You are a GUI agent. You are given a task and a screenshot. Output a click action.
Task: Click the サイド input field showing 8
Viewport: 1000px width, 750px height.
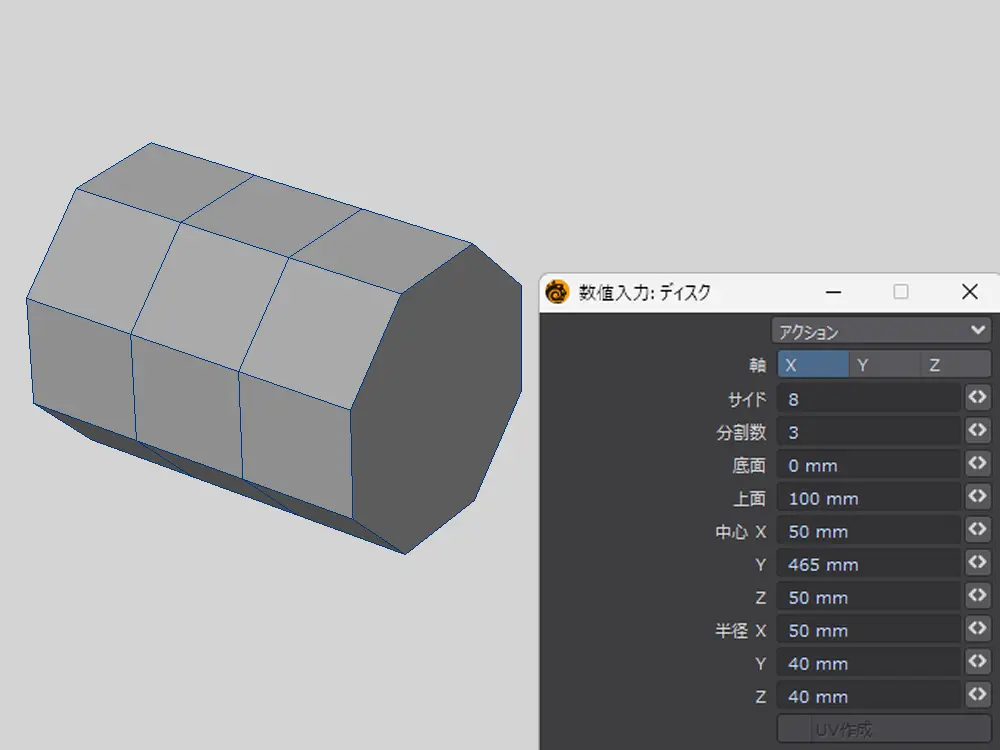coord(868,399)
